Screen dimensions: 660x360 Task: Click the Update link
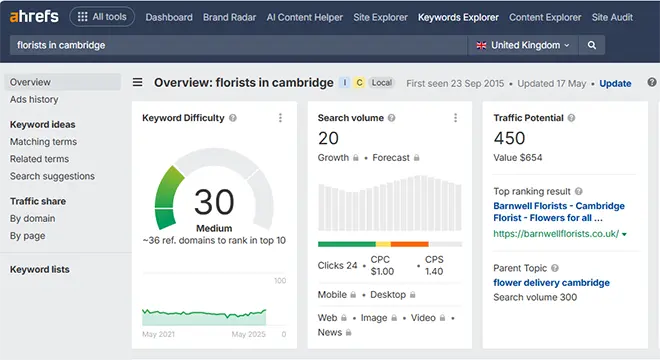[615, 83]
